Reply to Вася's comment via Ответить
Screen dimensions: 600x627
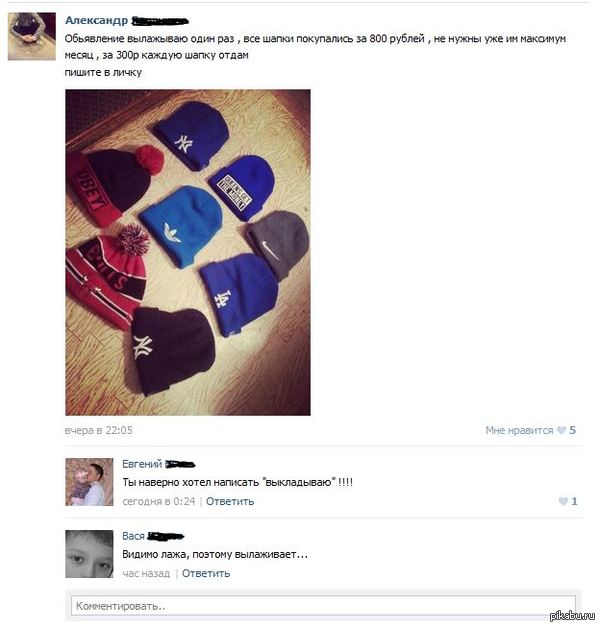click(206, 573)
